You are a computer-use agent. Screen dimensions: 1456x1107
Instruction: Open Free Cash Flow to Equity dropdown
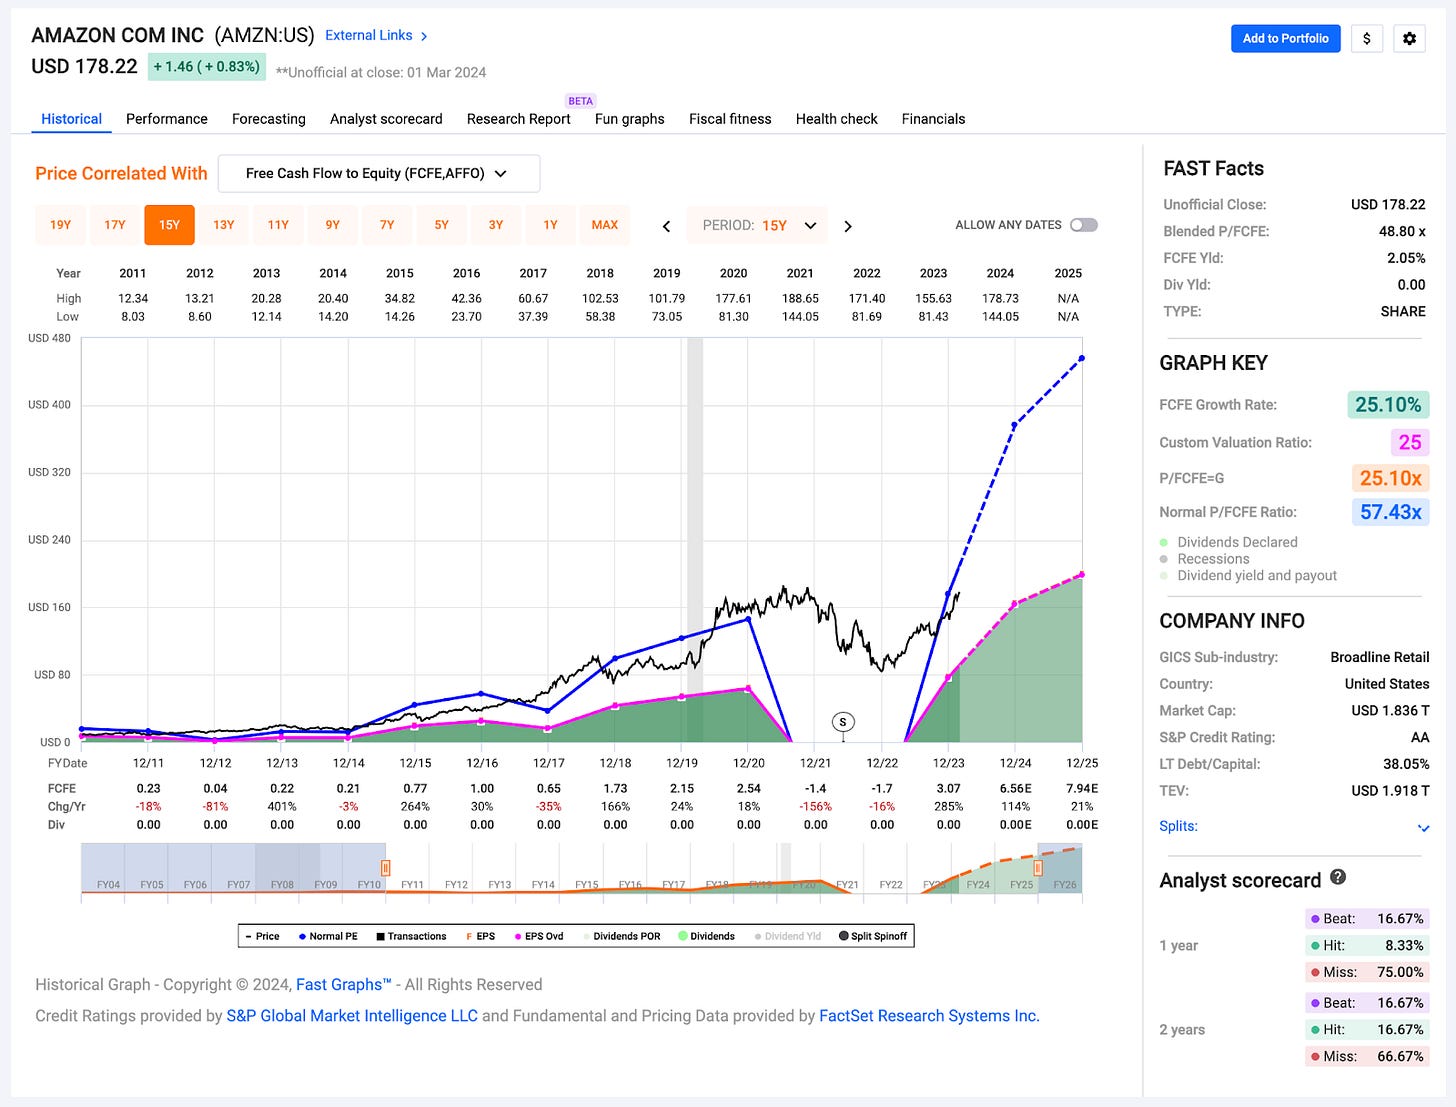click(x=379, y=173)
